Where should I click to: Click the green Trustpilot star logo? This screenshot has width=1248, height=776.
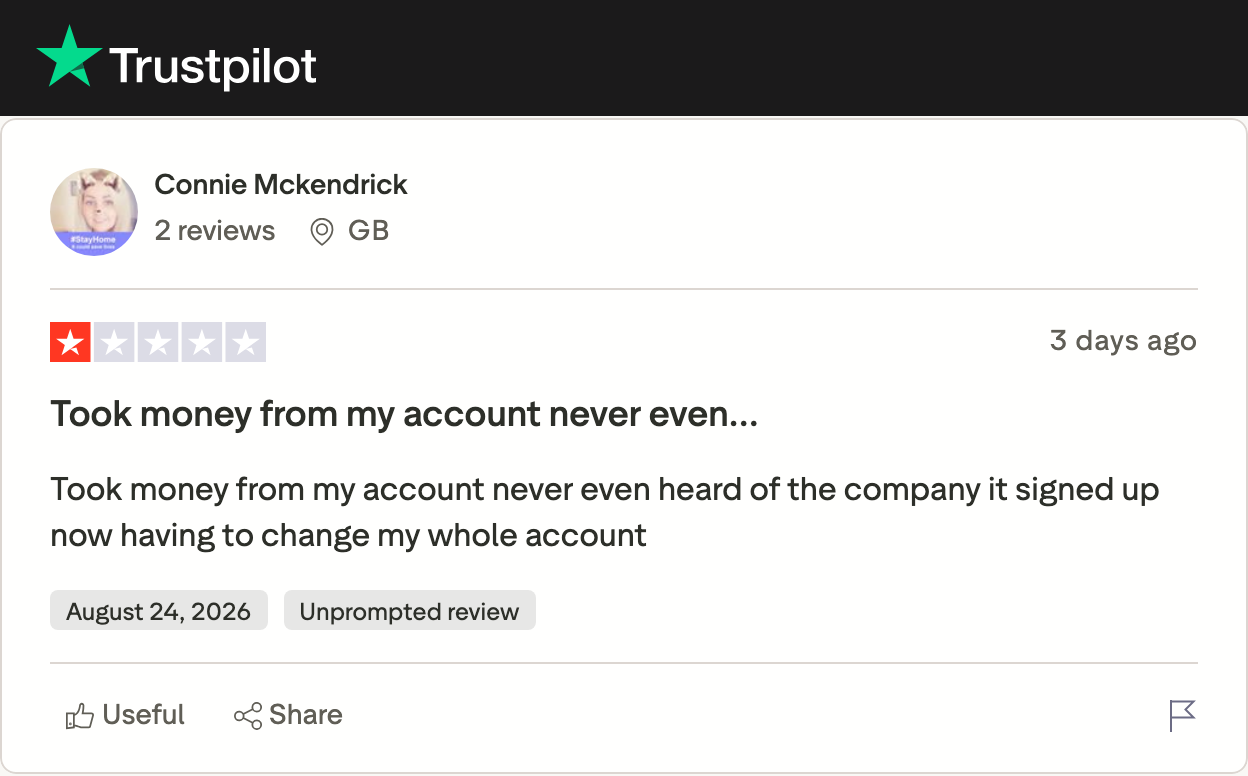click(x=69, y=57)
